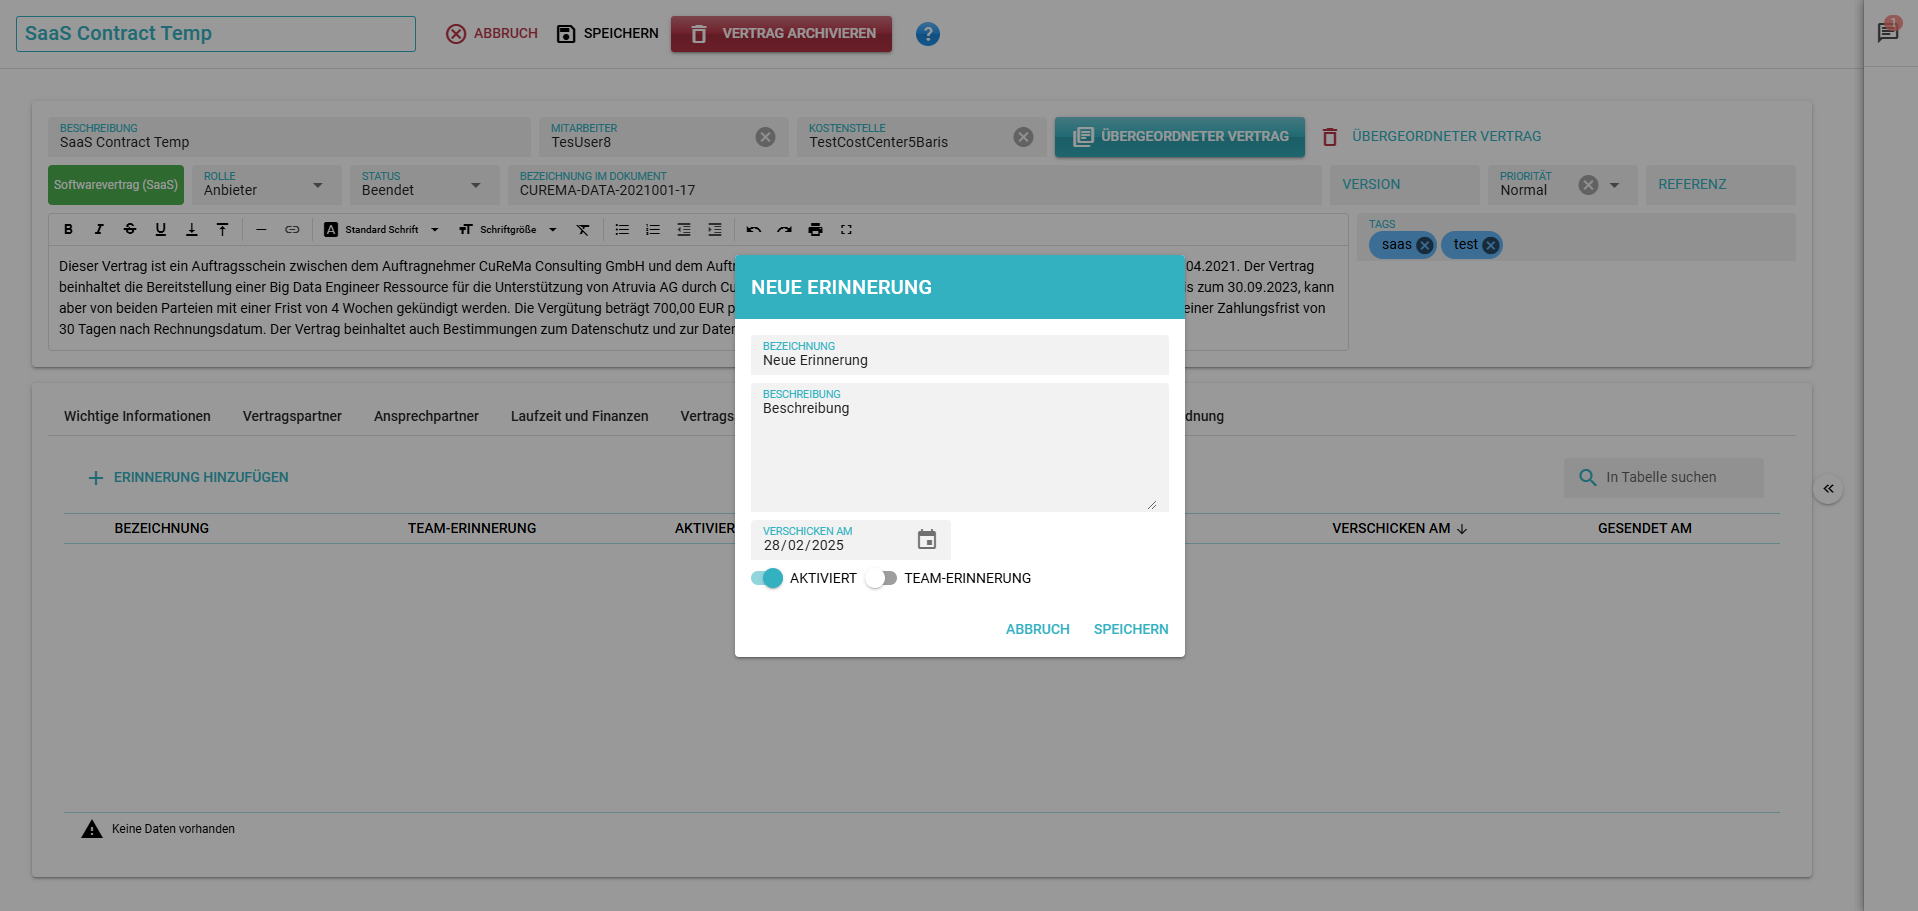Disable the Aktiviert switch
Screen dimensions: 1918x911
click(x=767, y=578)
